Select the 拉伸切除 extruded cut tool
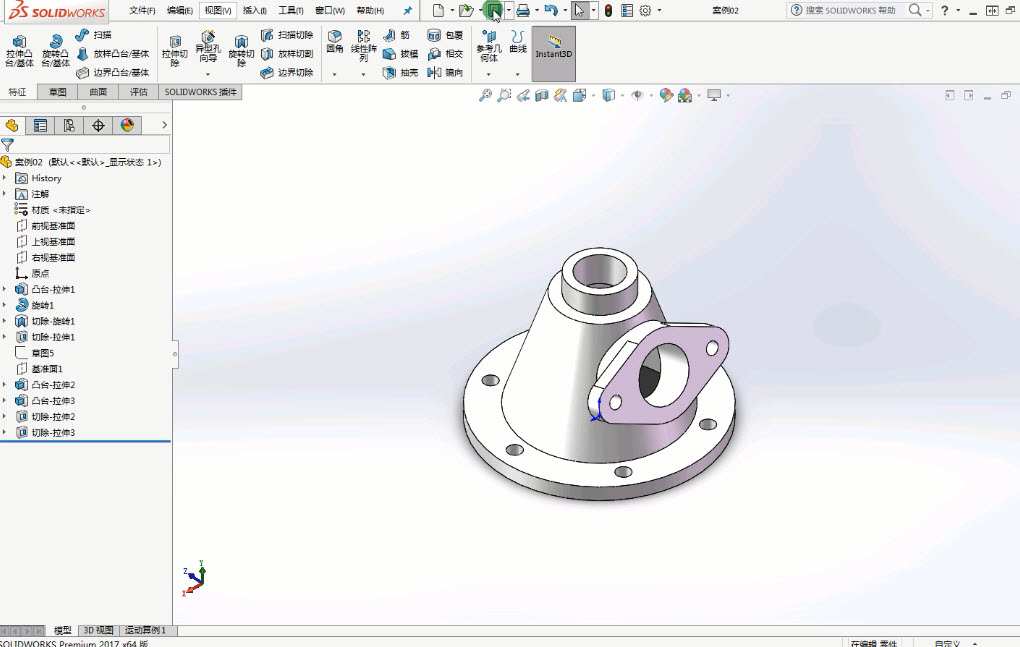Viewport: 1020px width, 647px height. coord(174,51)
